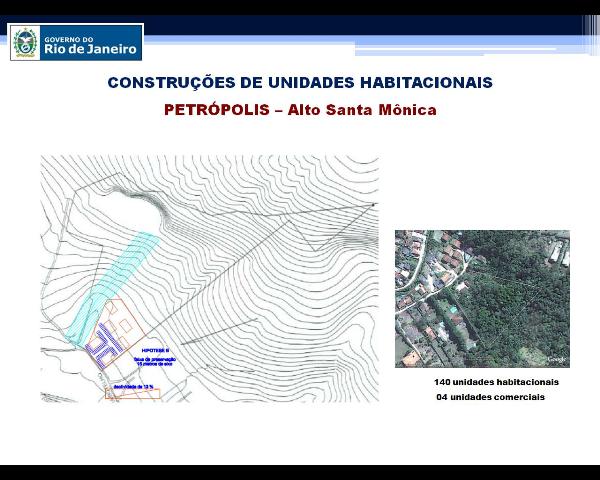Click the '140 unidades habitacionais' text
This screenshot has width=600, height=480.
[496, 382]
